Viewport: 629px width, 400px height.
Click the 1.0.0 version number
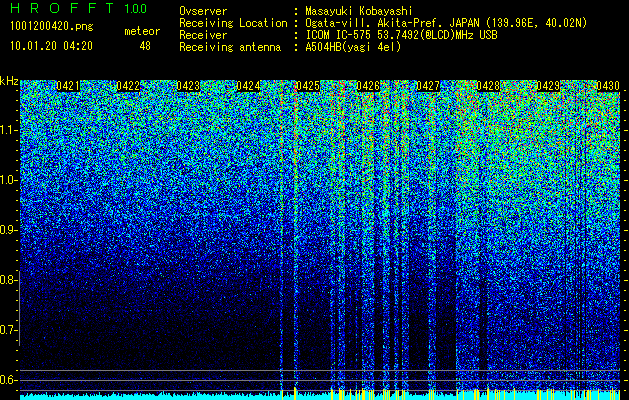pos(136,9)
